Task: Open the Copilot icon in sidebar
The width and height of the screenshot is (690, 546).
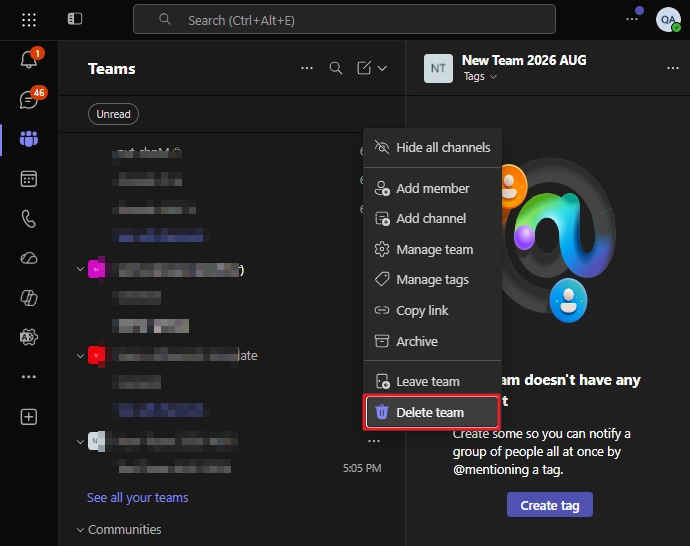Action: click(29, 298)
